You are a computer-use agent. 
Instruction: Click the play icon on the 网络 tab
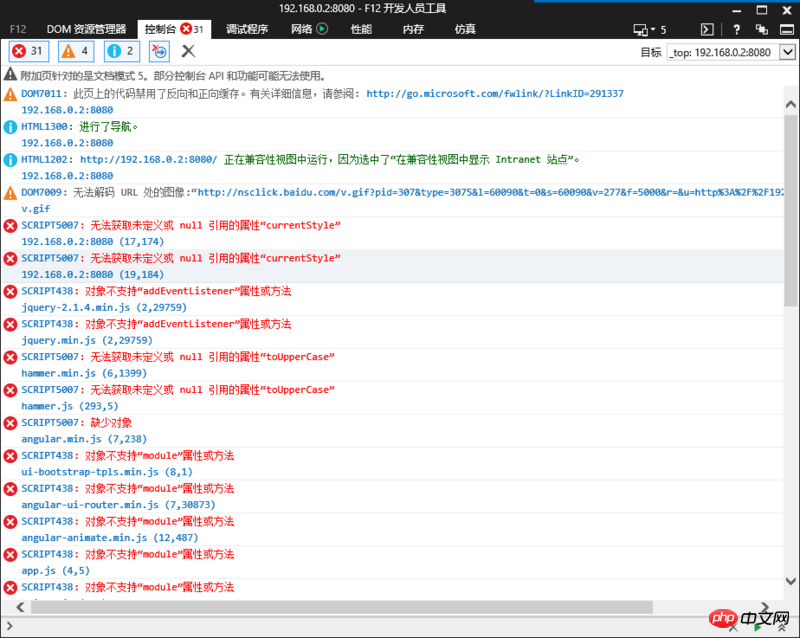[x=322, y=29]
